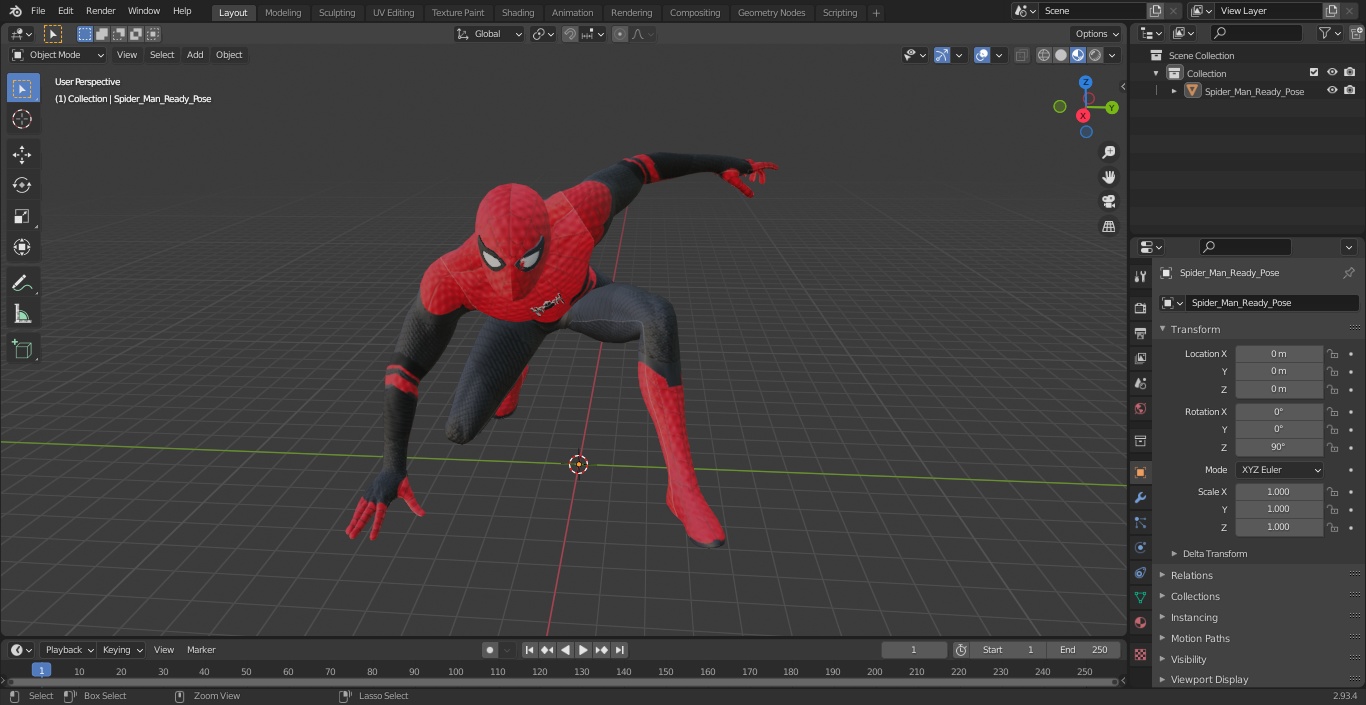
Task: Open the Tool properties tab
Action: pos(1140,277)
